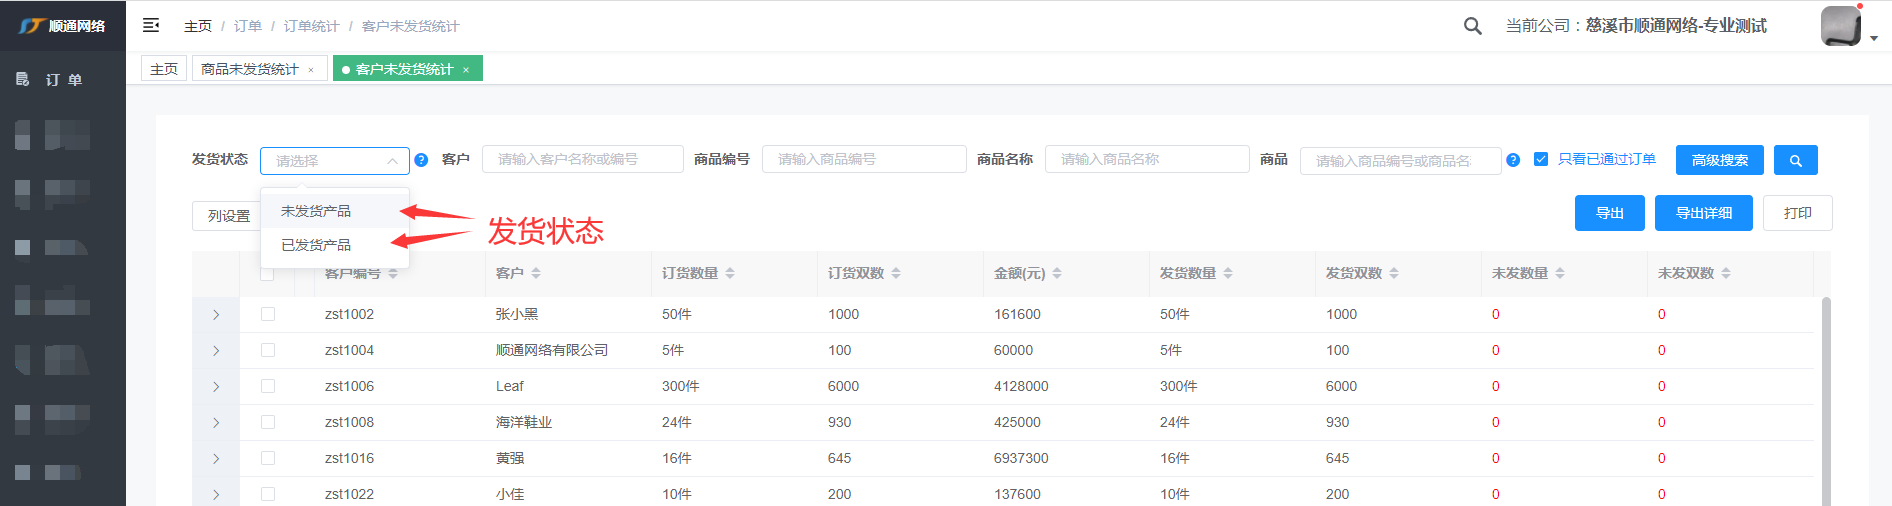This screenshot has height=506, width=1892.
Task: Select the checkbox for row zst1006
Action: coord(268,386)
